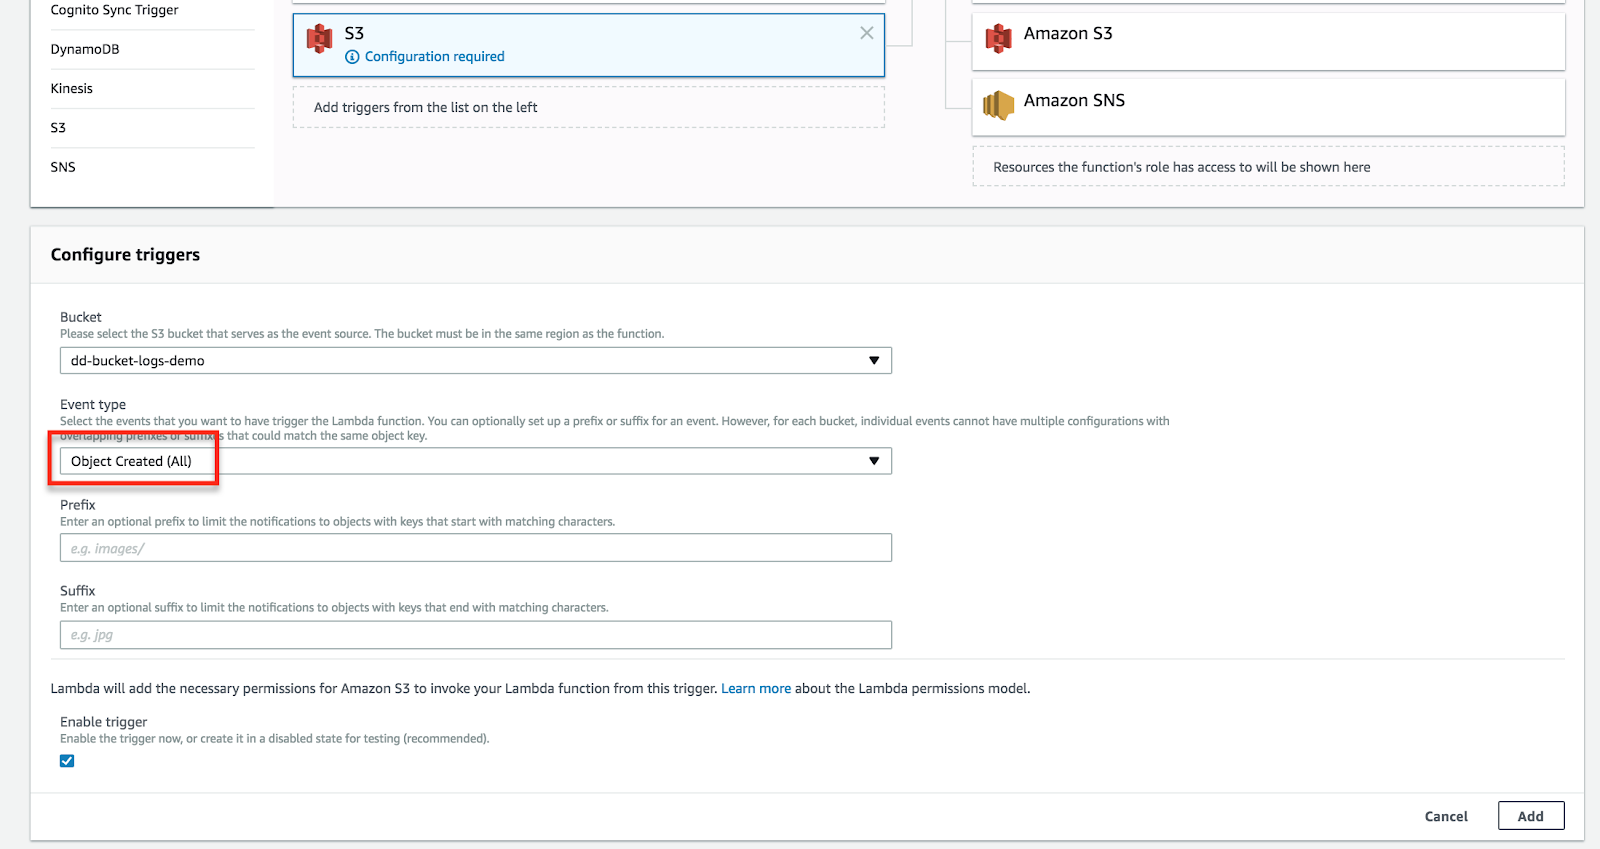Click into the Prefix input field
Viewport: 1600px width, 849px height.
[x=475, y=548]
